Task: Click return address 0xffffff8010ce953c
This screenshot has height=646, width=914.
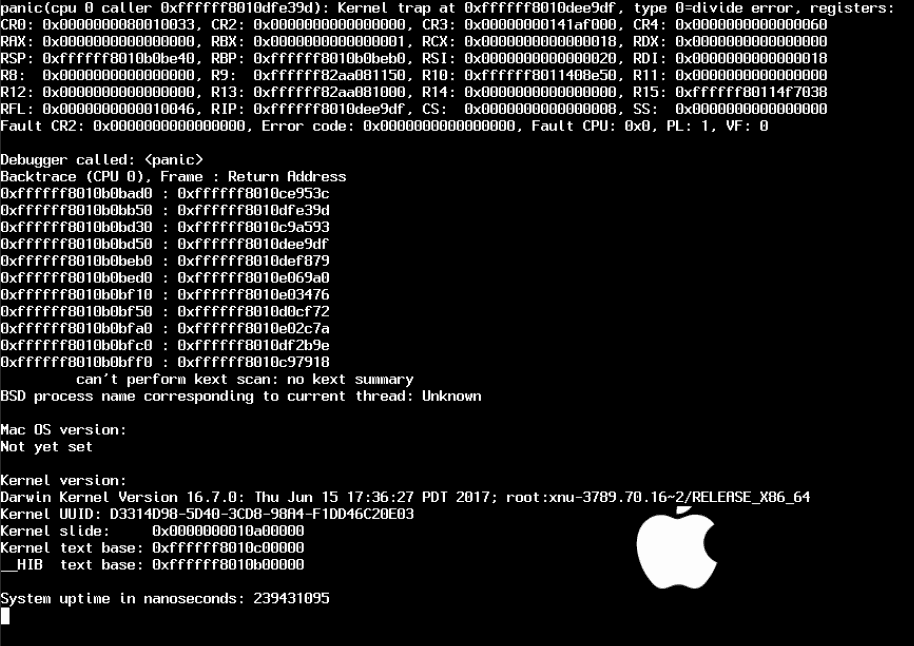Action: pos(254,194)
